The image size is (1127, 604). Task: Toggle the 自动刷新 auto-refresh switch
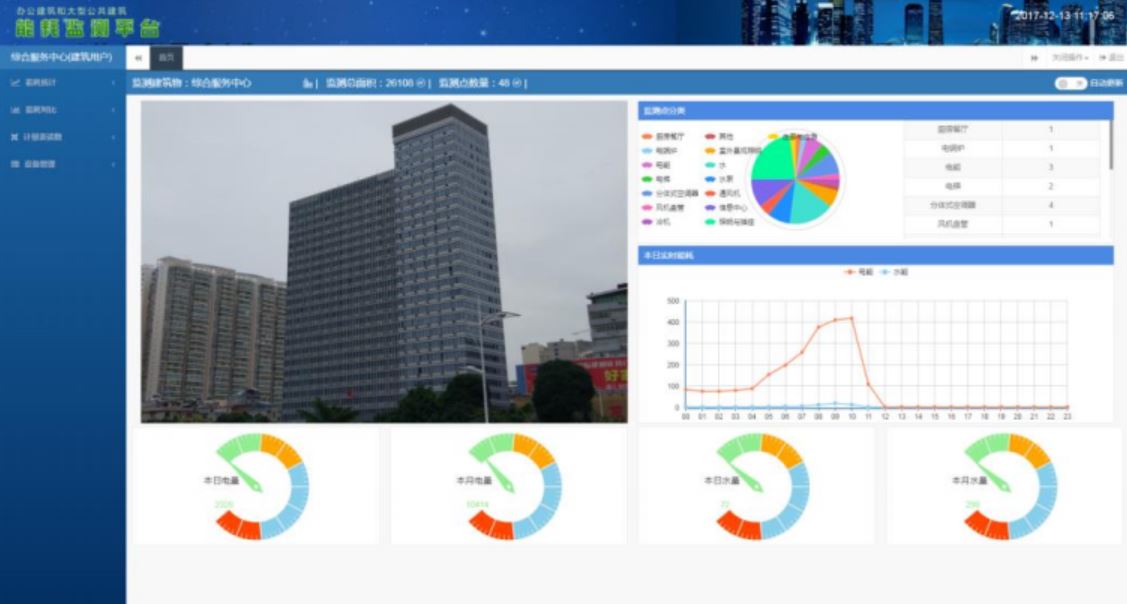coord(1069,83)
